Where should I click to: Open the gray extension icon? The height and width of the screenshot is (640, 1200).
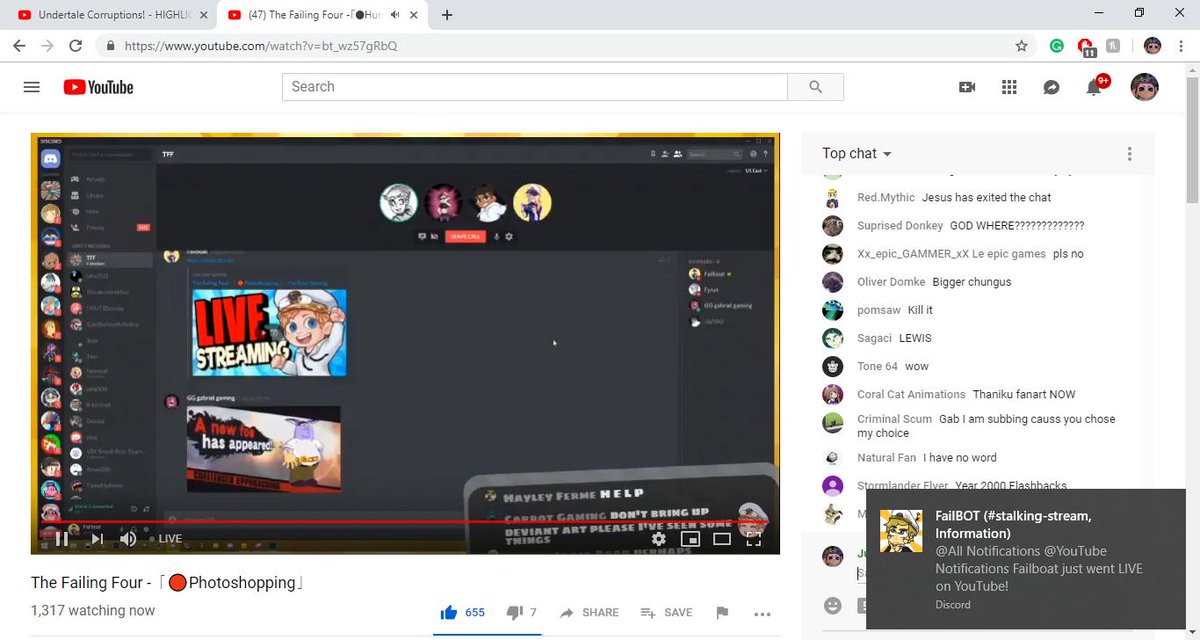point(1113,46)
